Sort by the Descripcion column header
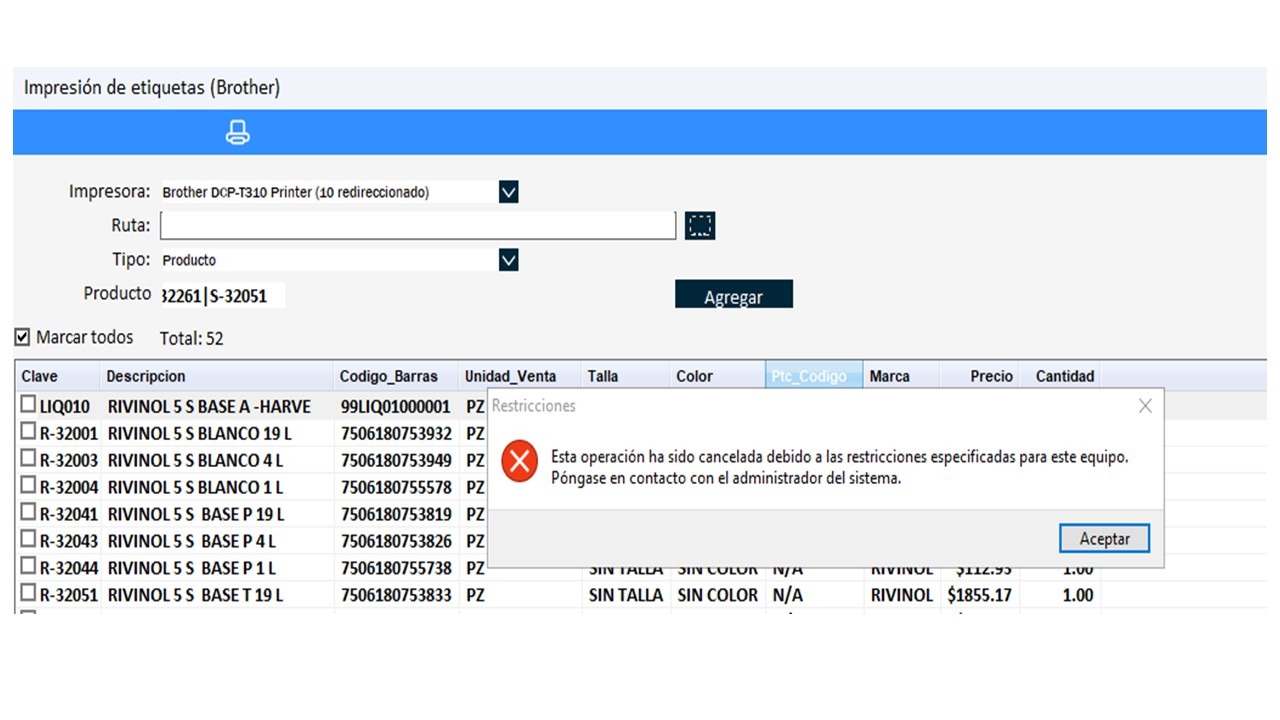The height and width of the screenshot is (720, 1280). pyautogui.click(x=146, y=377)
